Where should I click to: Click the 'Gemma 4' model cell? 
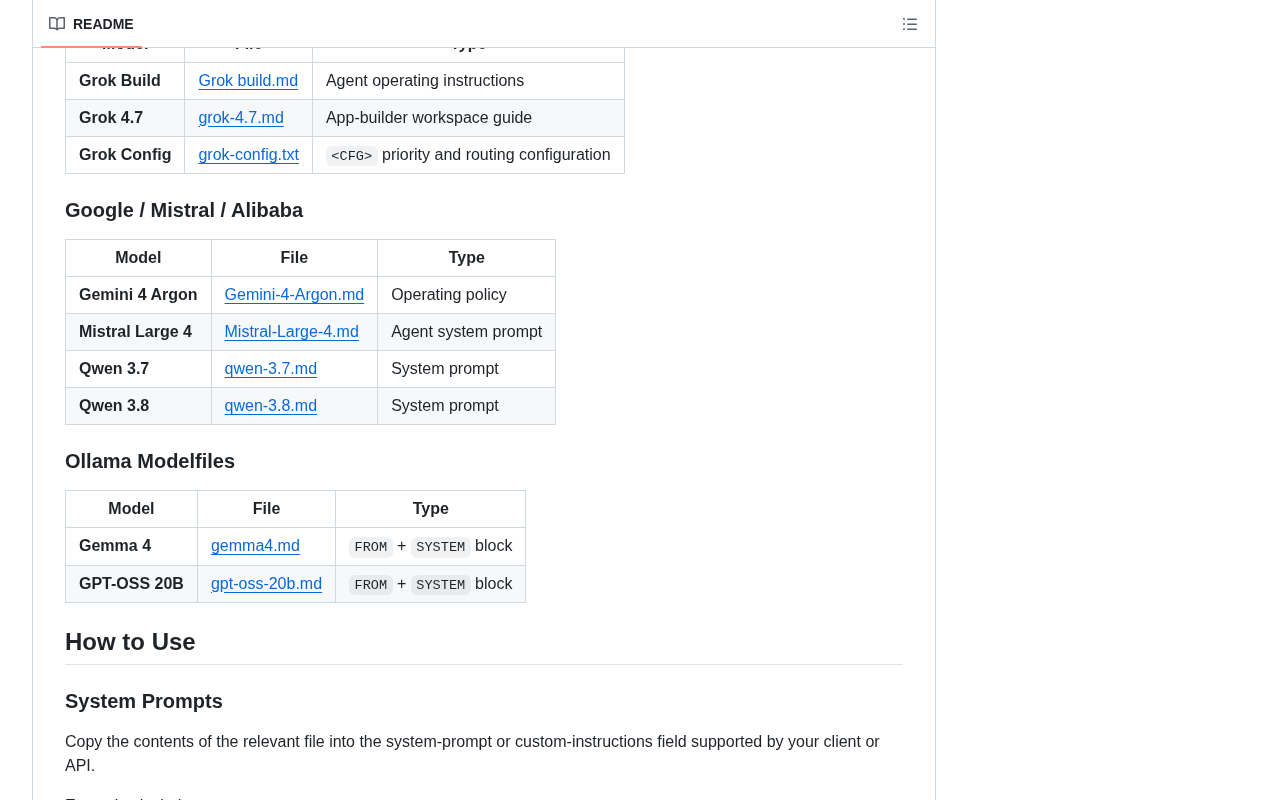[x=131, y=546]
